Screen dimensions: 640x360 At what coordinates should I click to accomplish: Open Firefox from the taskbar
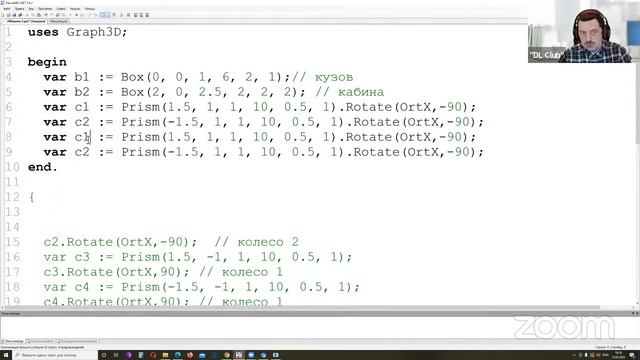[189, 355]
